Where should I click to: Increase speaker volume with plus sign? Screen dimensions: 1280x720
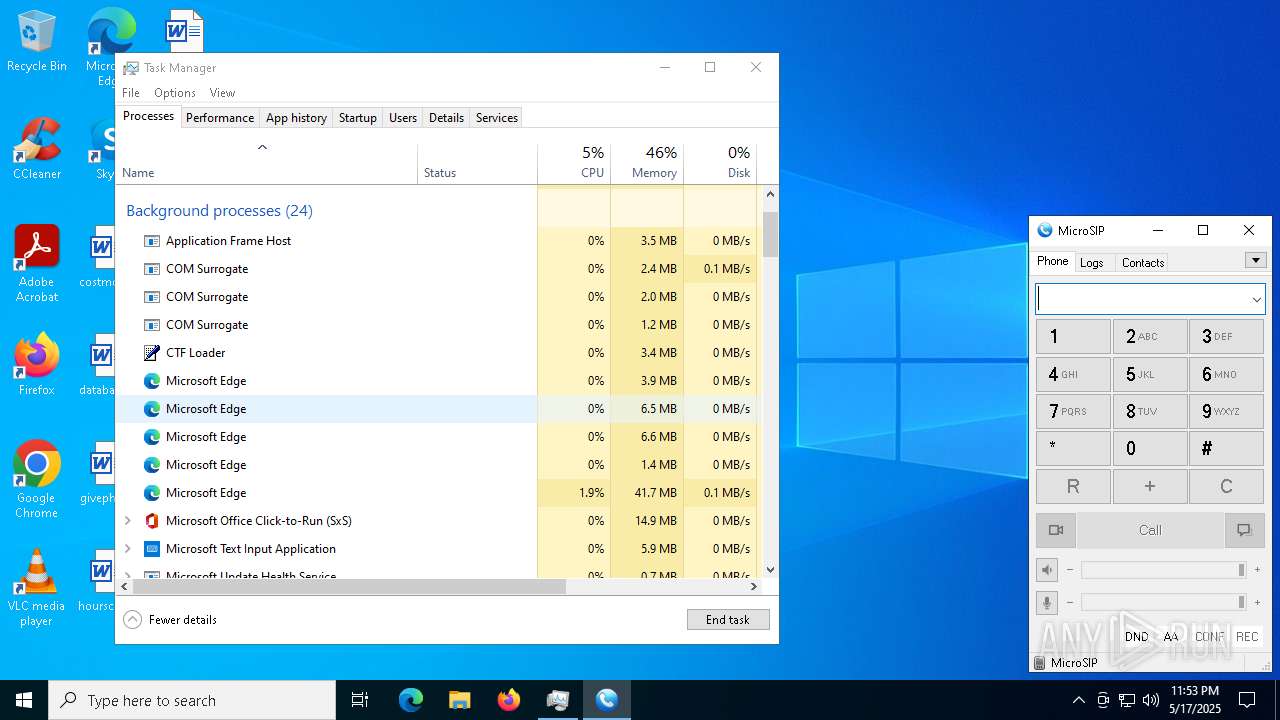pos(1257,570)
